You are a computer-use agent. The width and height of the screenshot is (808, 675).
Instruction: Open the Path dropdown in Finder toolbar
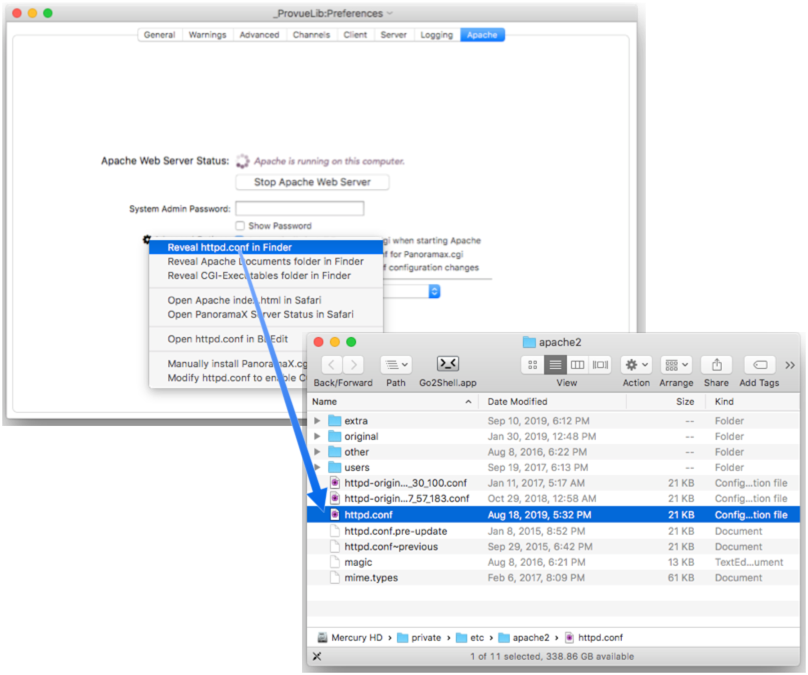point(396,365)
